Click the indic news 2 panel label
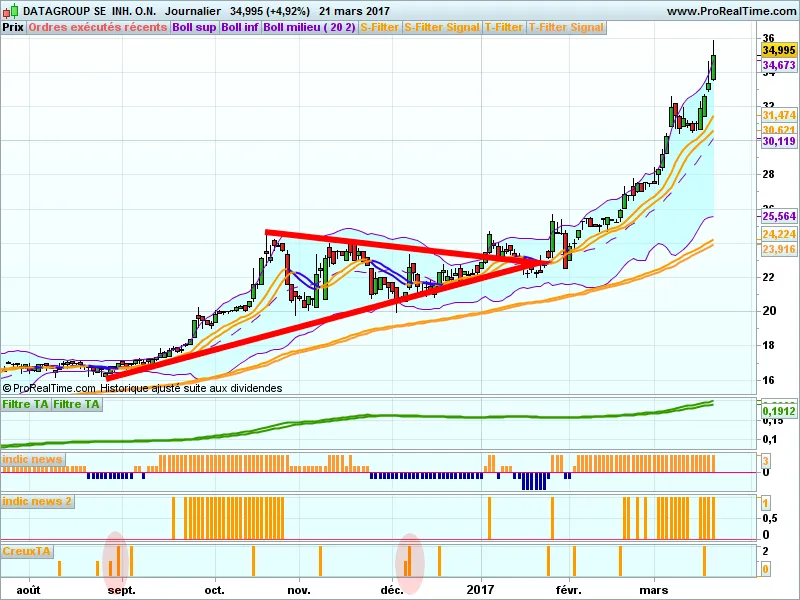 [37, 500]
